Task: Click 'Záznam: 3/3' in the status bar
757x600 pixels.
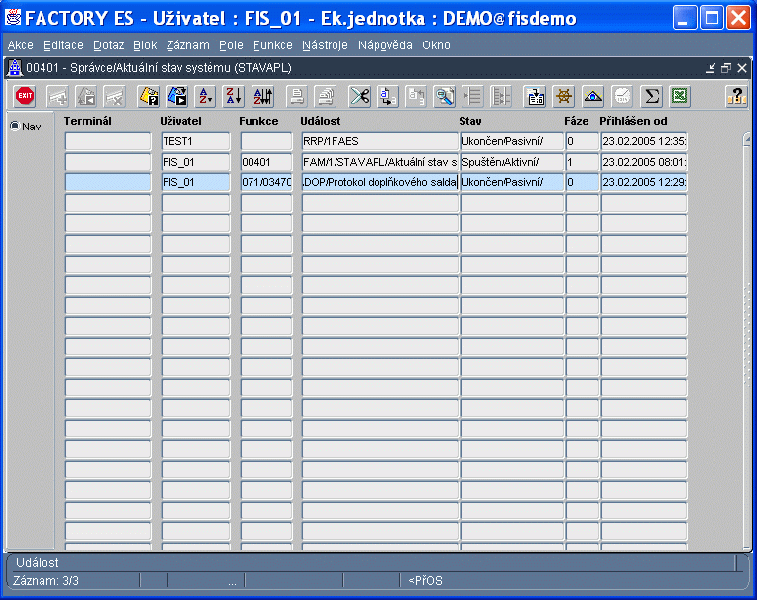Action: click(x=46, y=581)
